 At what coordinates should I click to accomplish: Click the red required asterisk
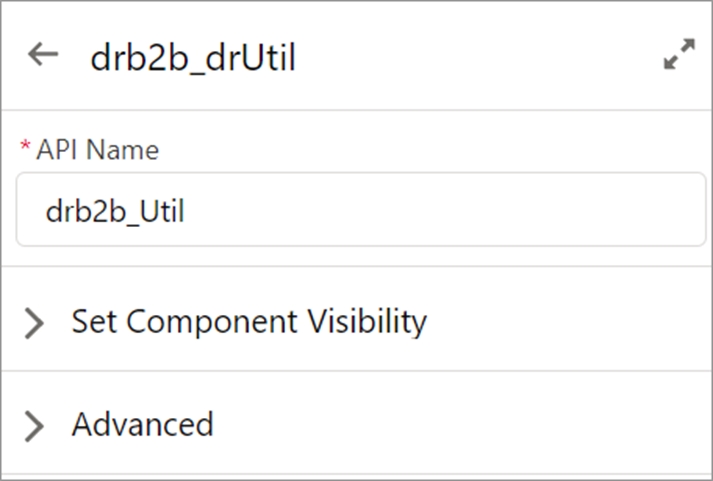click(25, 148)
